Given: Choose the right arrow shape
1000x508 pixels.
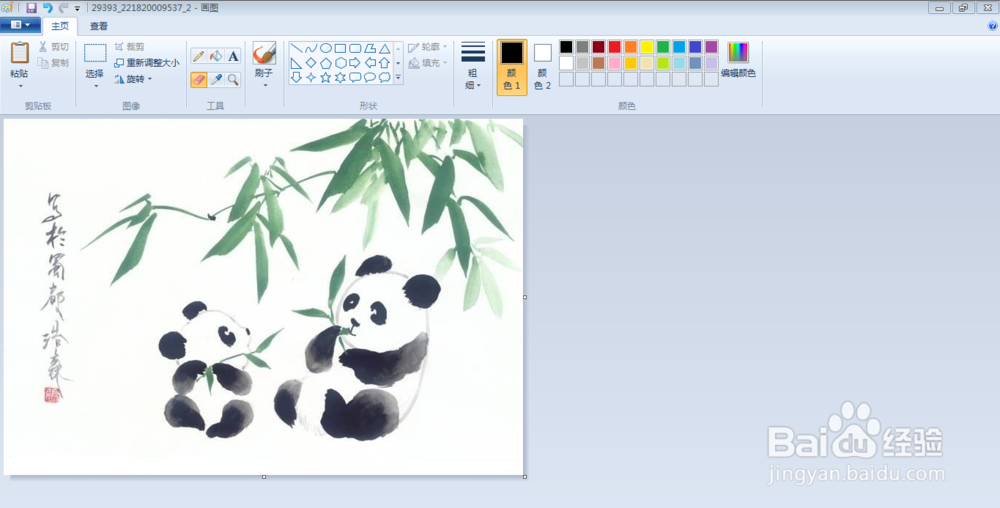Looking at the screenshot, I should [355, 63].
